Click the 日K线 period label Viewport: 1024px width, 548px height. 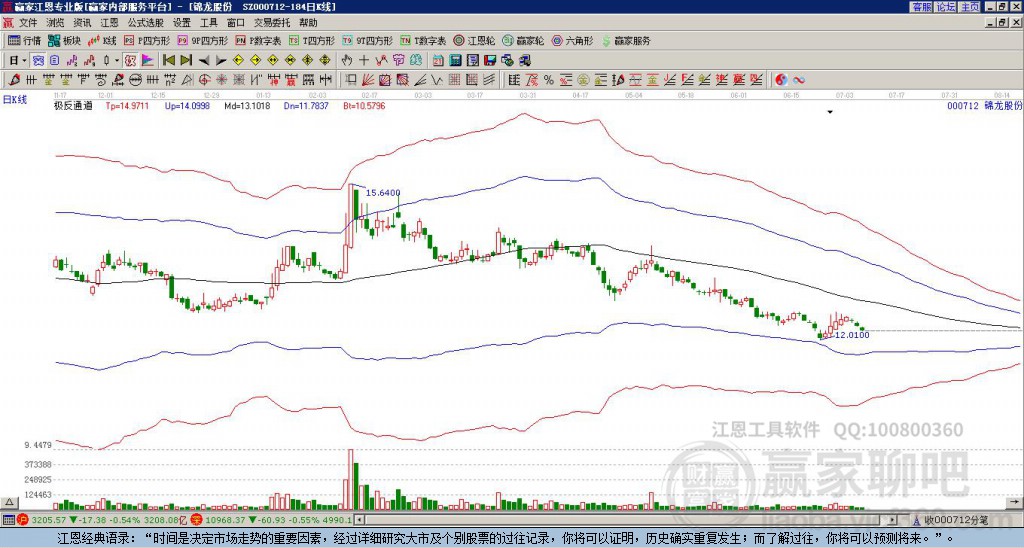[15, 100]
